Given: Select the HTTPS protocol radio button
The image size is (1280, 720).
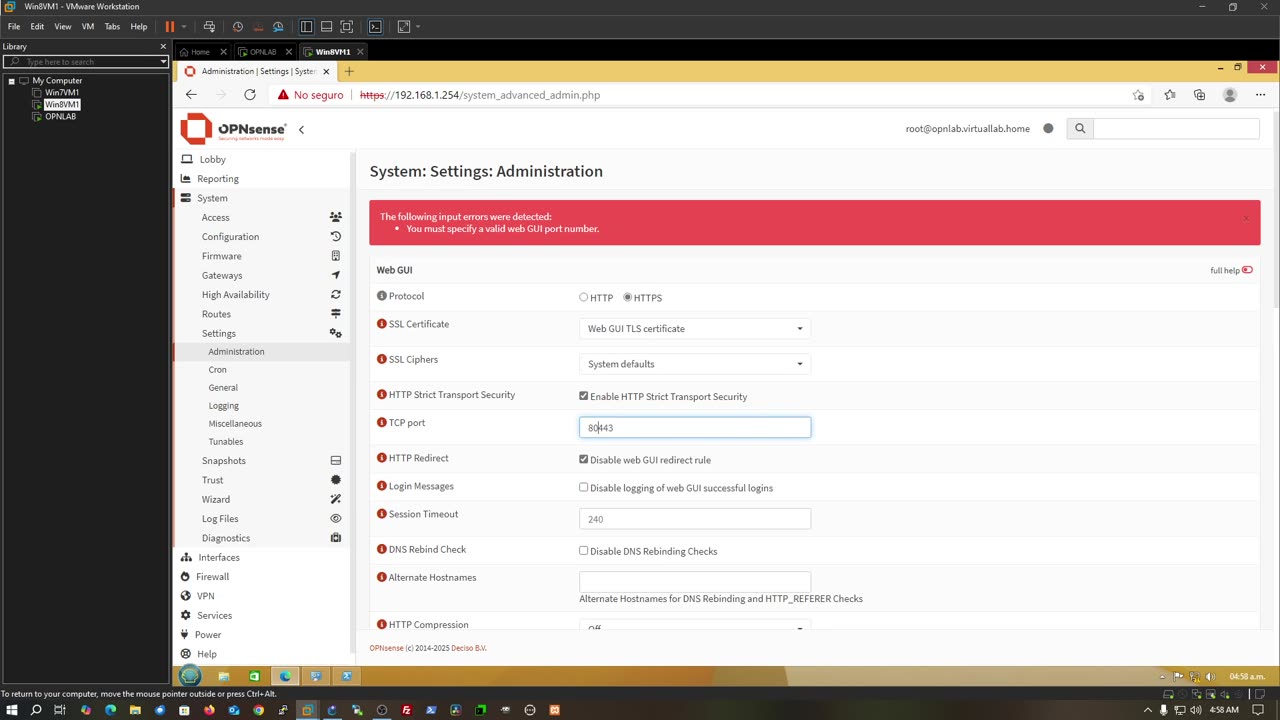Looking at the screenshot, I should (628, 297).
